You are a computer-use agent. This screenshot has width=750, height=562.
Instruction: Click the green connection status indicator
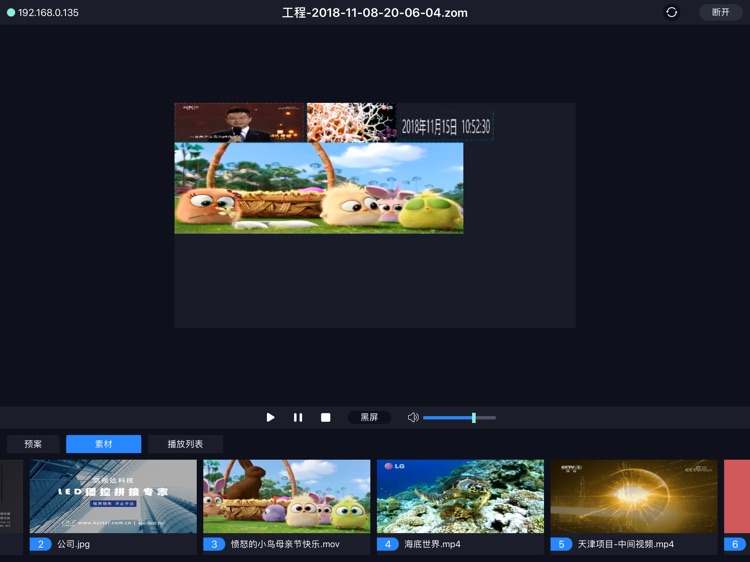11,12
